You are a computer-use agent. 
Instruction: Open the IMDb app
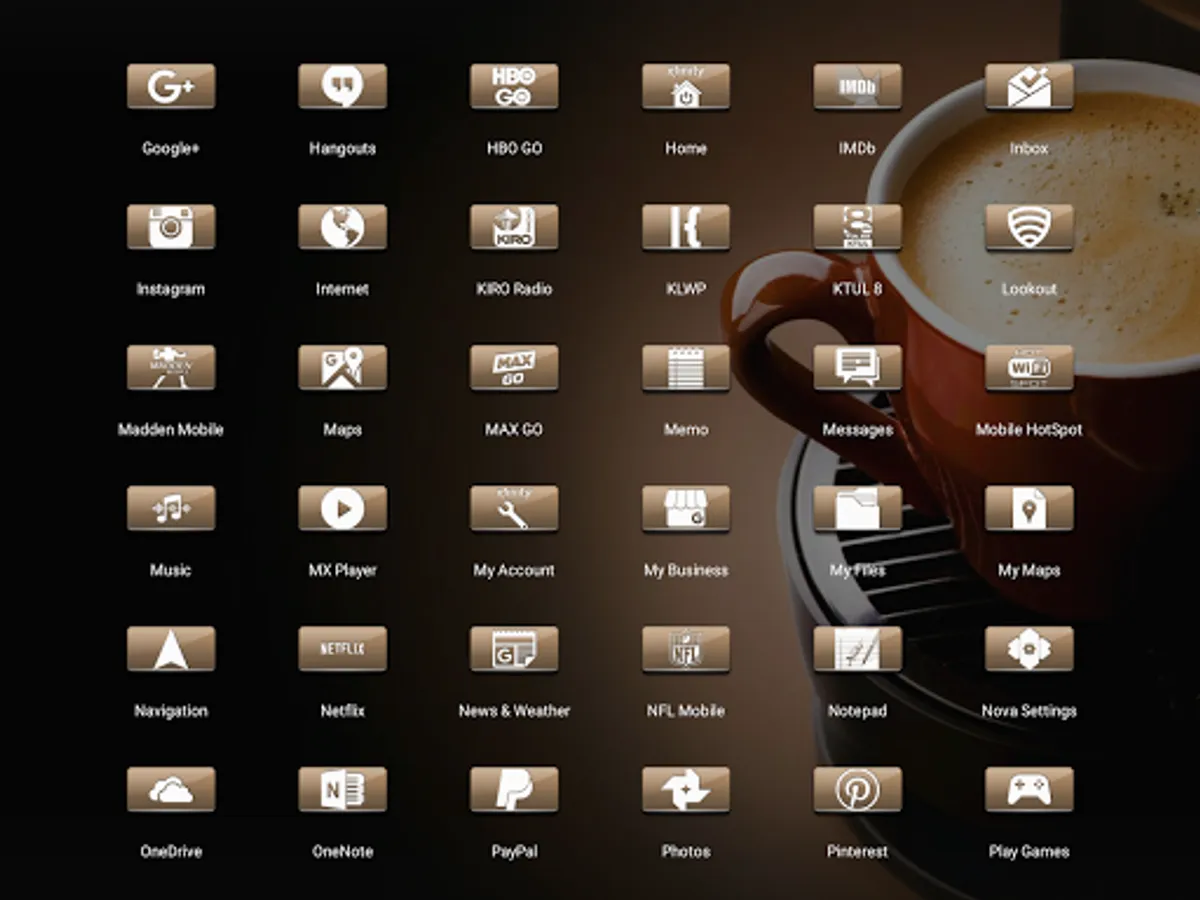tap(857, 88)
